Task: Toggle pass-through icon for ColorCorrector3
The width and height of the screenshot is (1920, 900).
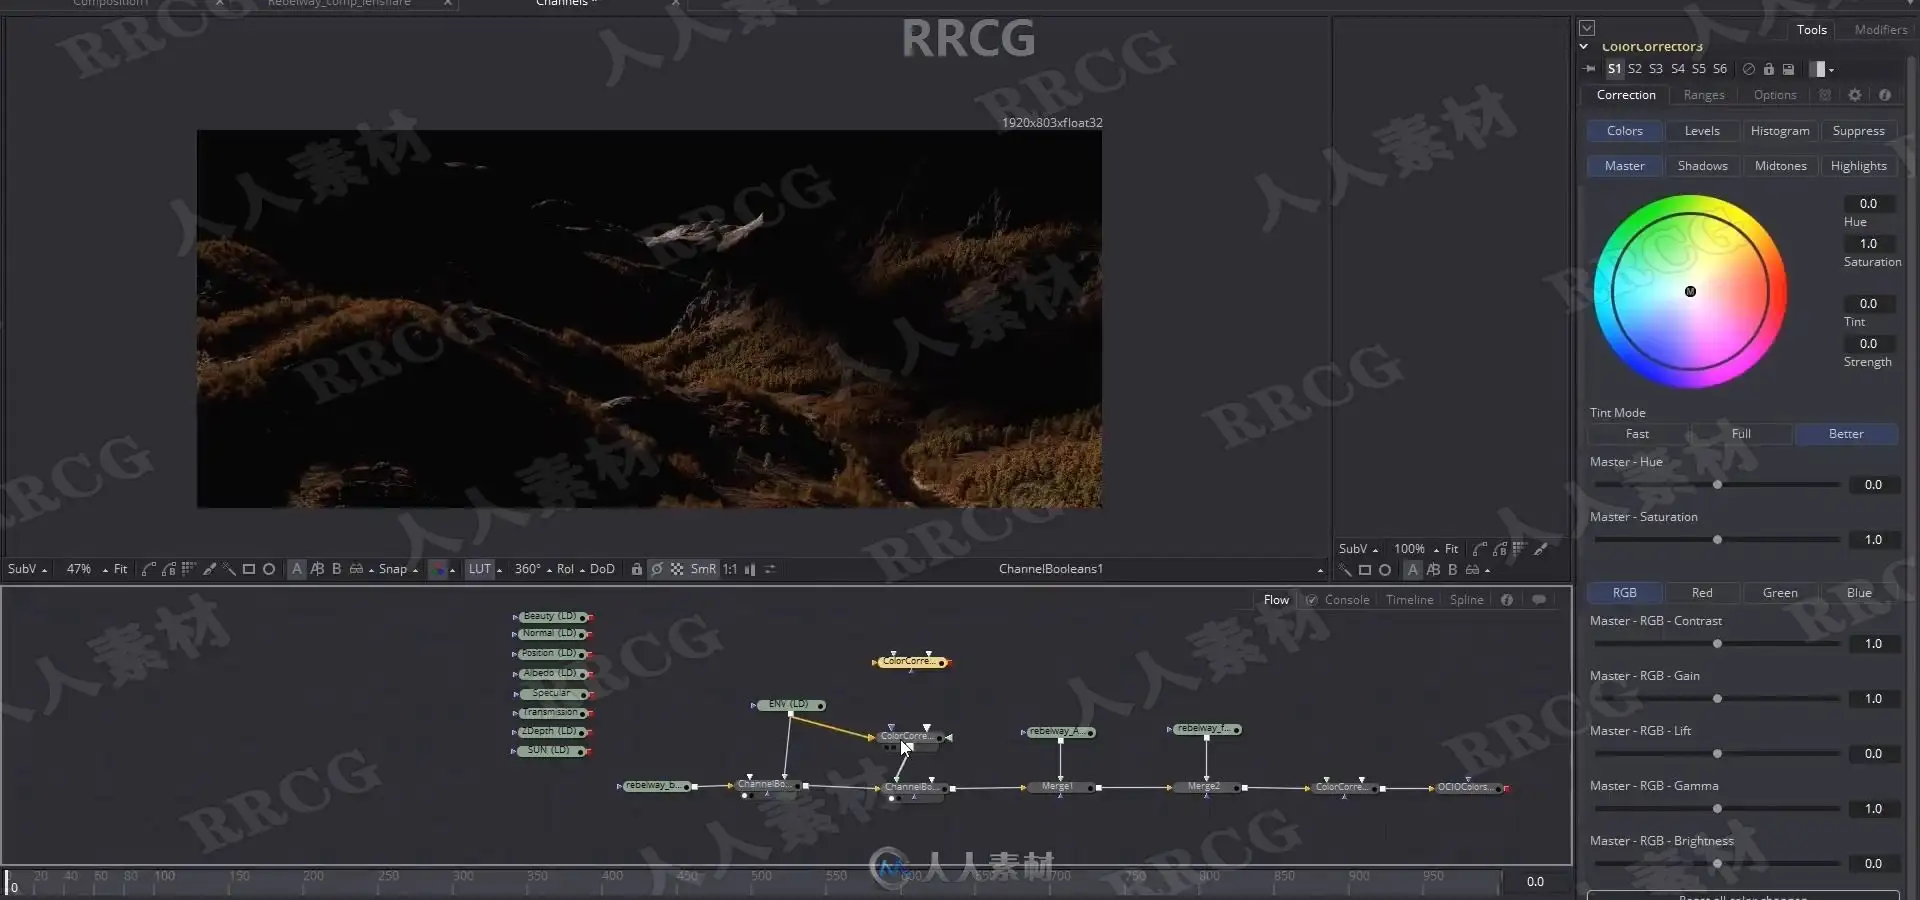Action: [1749, 69]
